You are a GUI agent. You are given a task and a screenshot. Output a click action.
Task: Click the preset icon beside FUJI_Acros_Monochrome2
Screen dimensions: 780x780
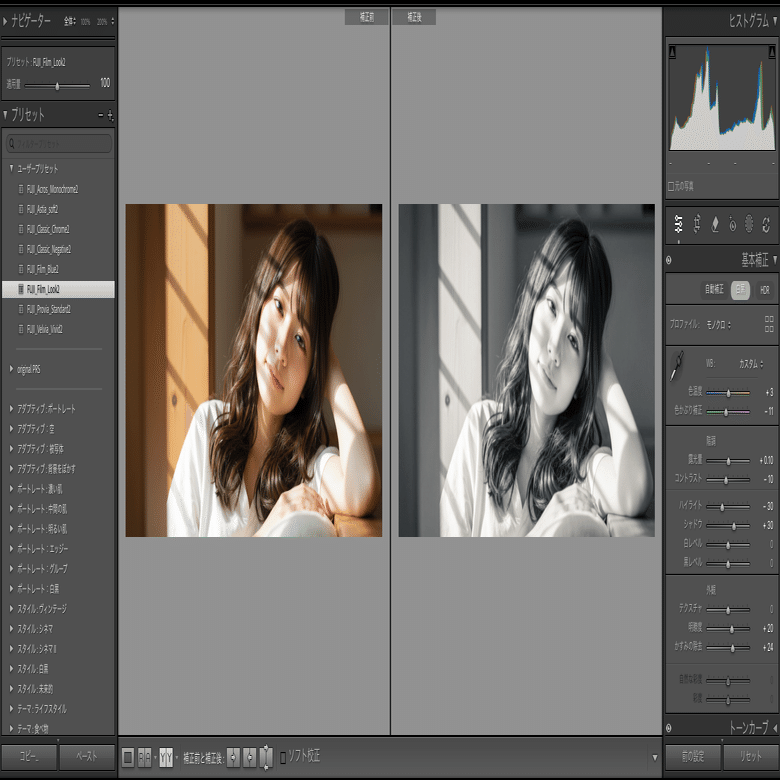click(21, 189)
